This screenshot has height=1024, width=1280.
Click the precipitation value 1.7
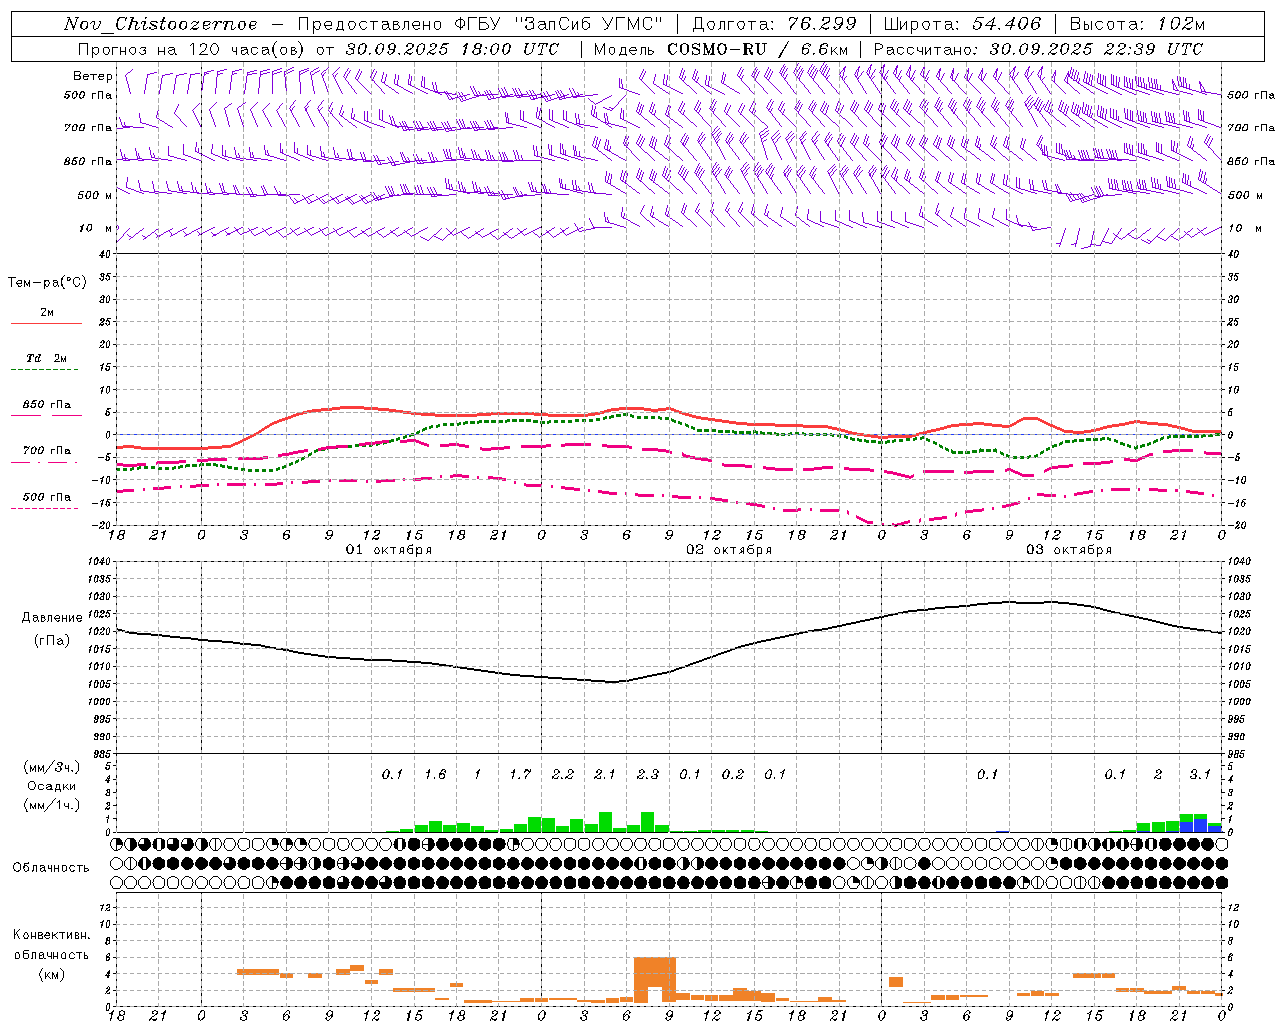point(520,774)
